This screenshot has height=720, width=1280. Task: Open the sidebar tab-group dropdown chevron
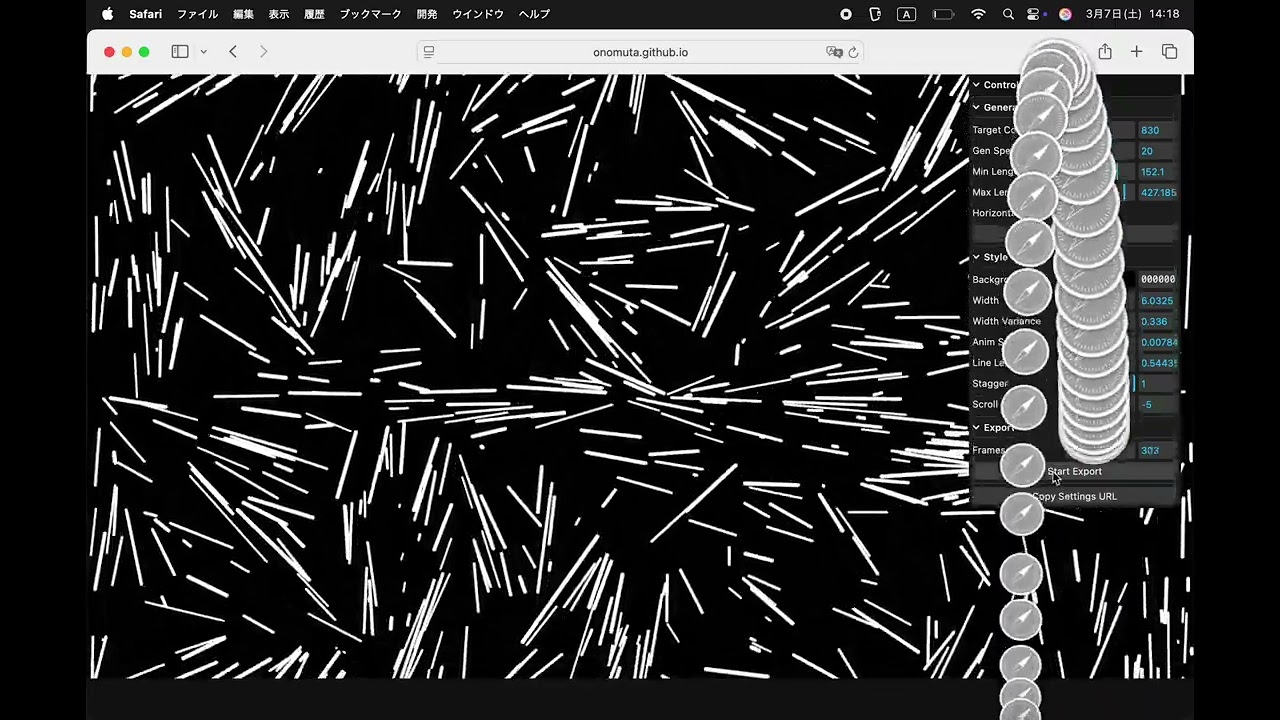[203, 52]
